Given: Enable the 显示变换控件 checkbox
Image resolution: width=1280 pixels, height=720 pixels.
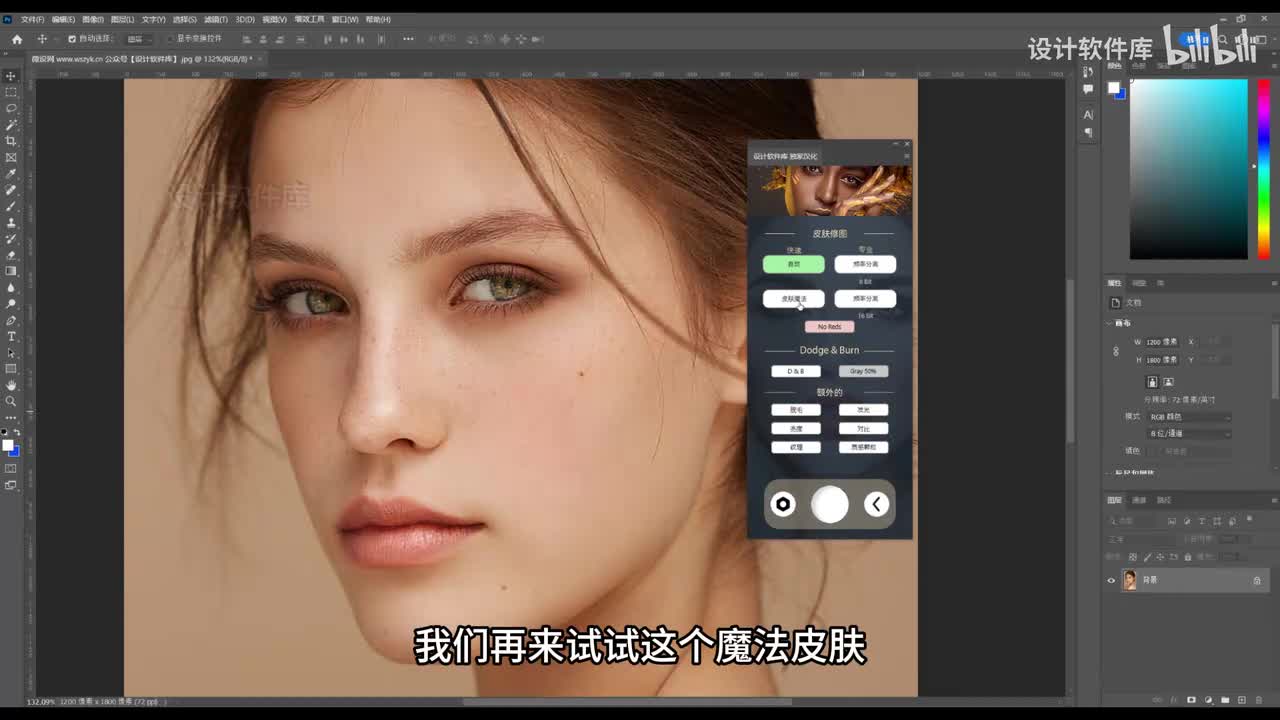Looking at the screenshot, I should pyautogui.click(x=170, y=39).
